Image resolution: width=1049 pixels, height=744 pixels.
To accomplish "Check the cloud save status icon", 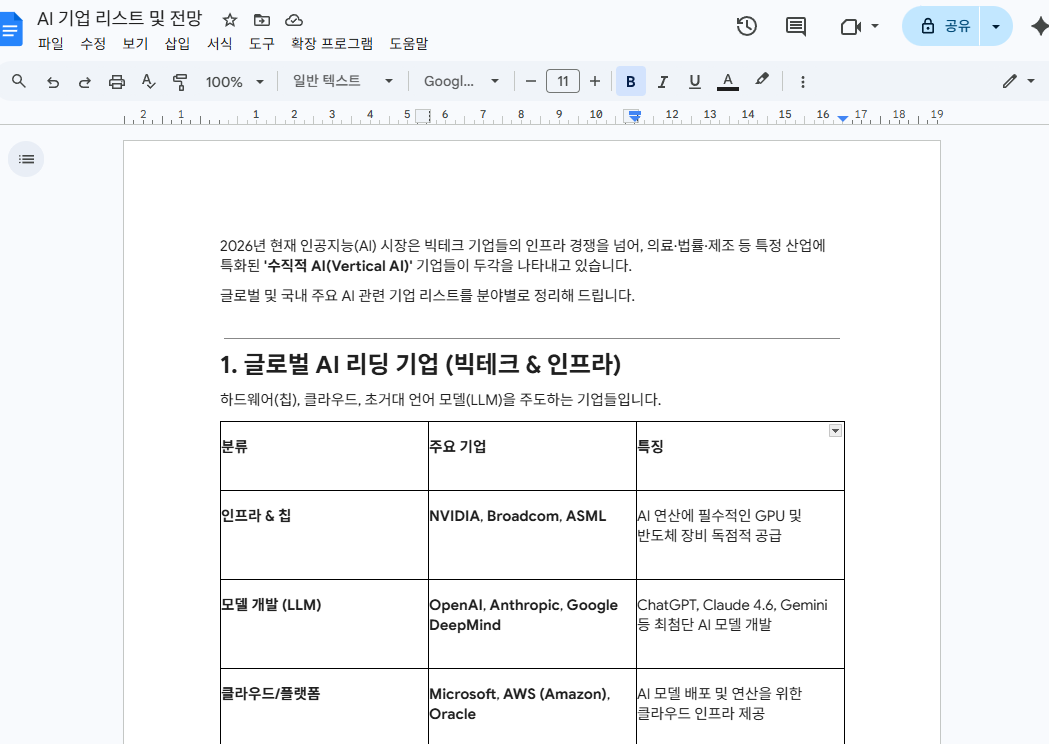I will [x=294, y=20].
